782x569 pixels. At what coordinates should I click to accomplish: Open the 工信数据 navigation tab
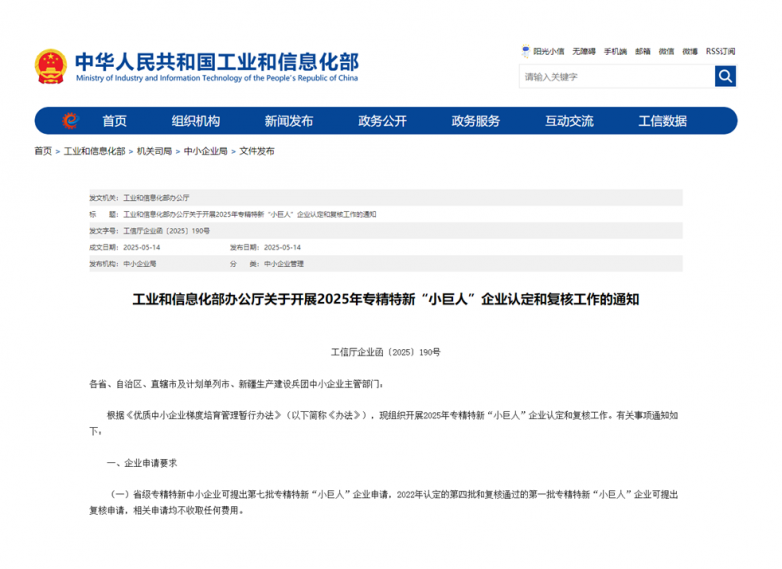pos(662,121)
